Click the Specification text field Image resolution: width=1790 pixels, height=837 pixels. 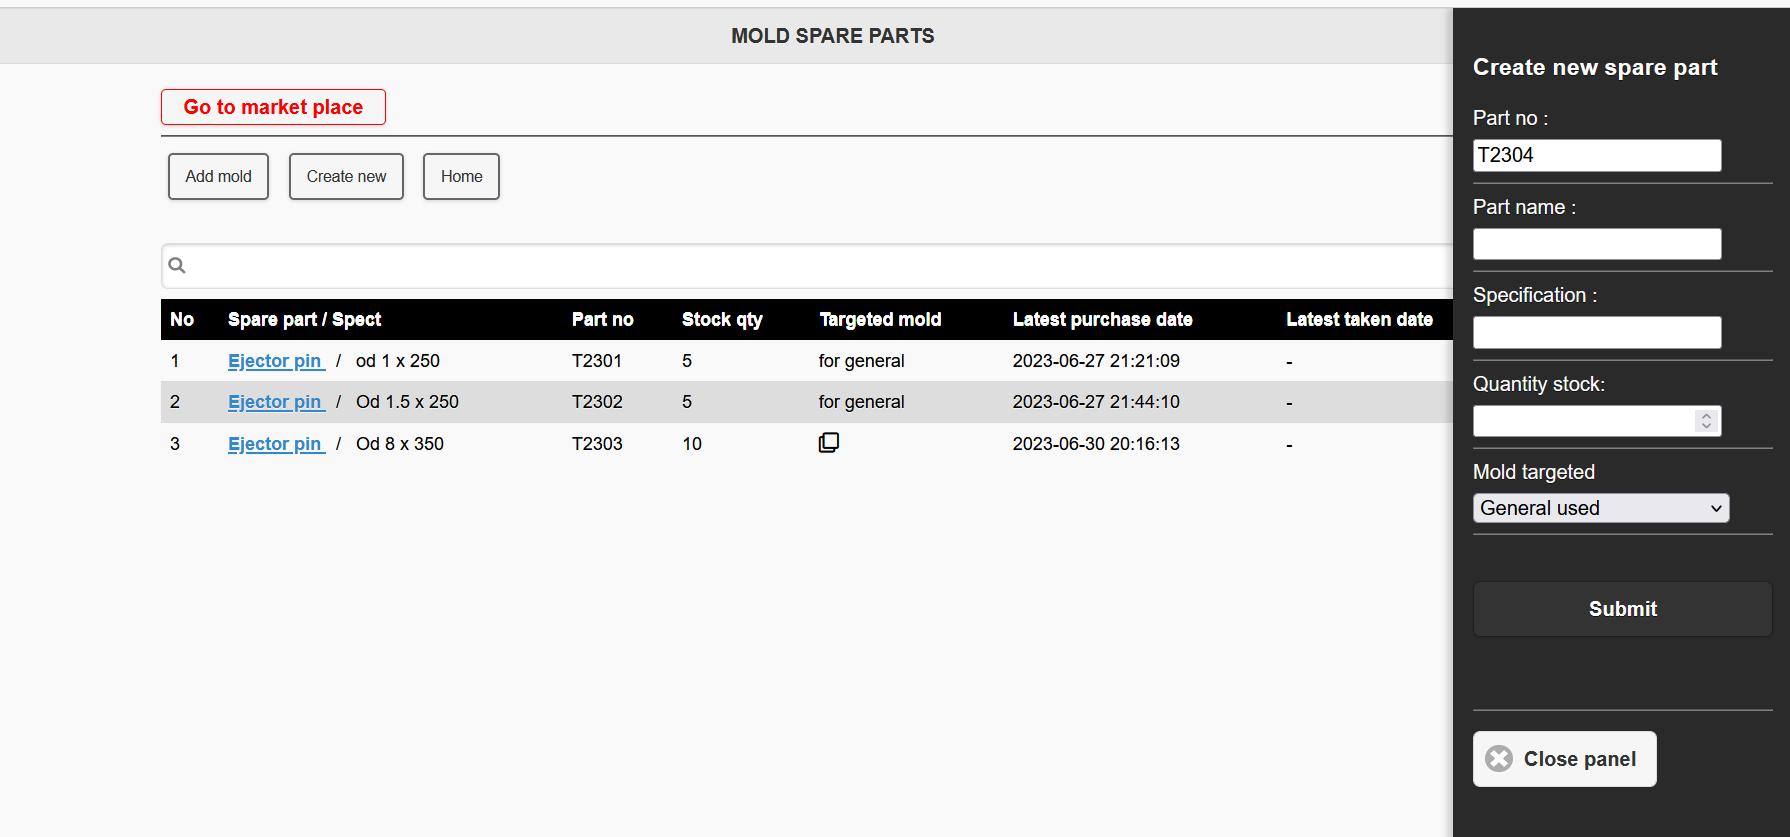tap(1596, 332)
